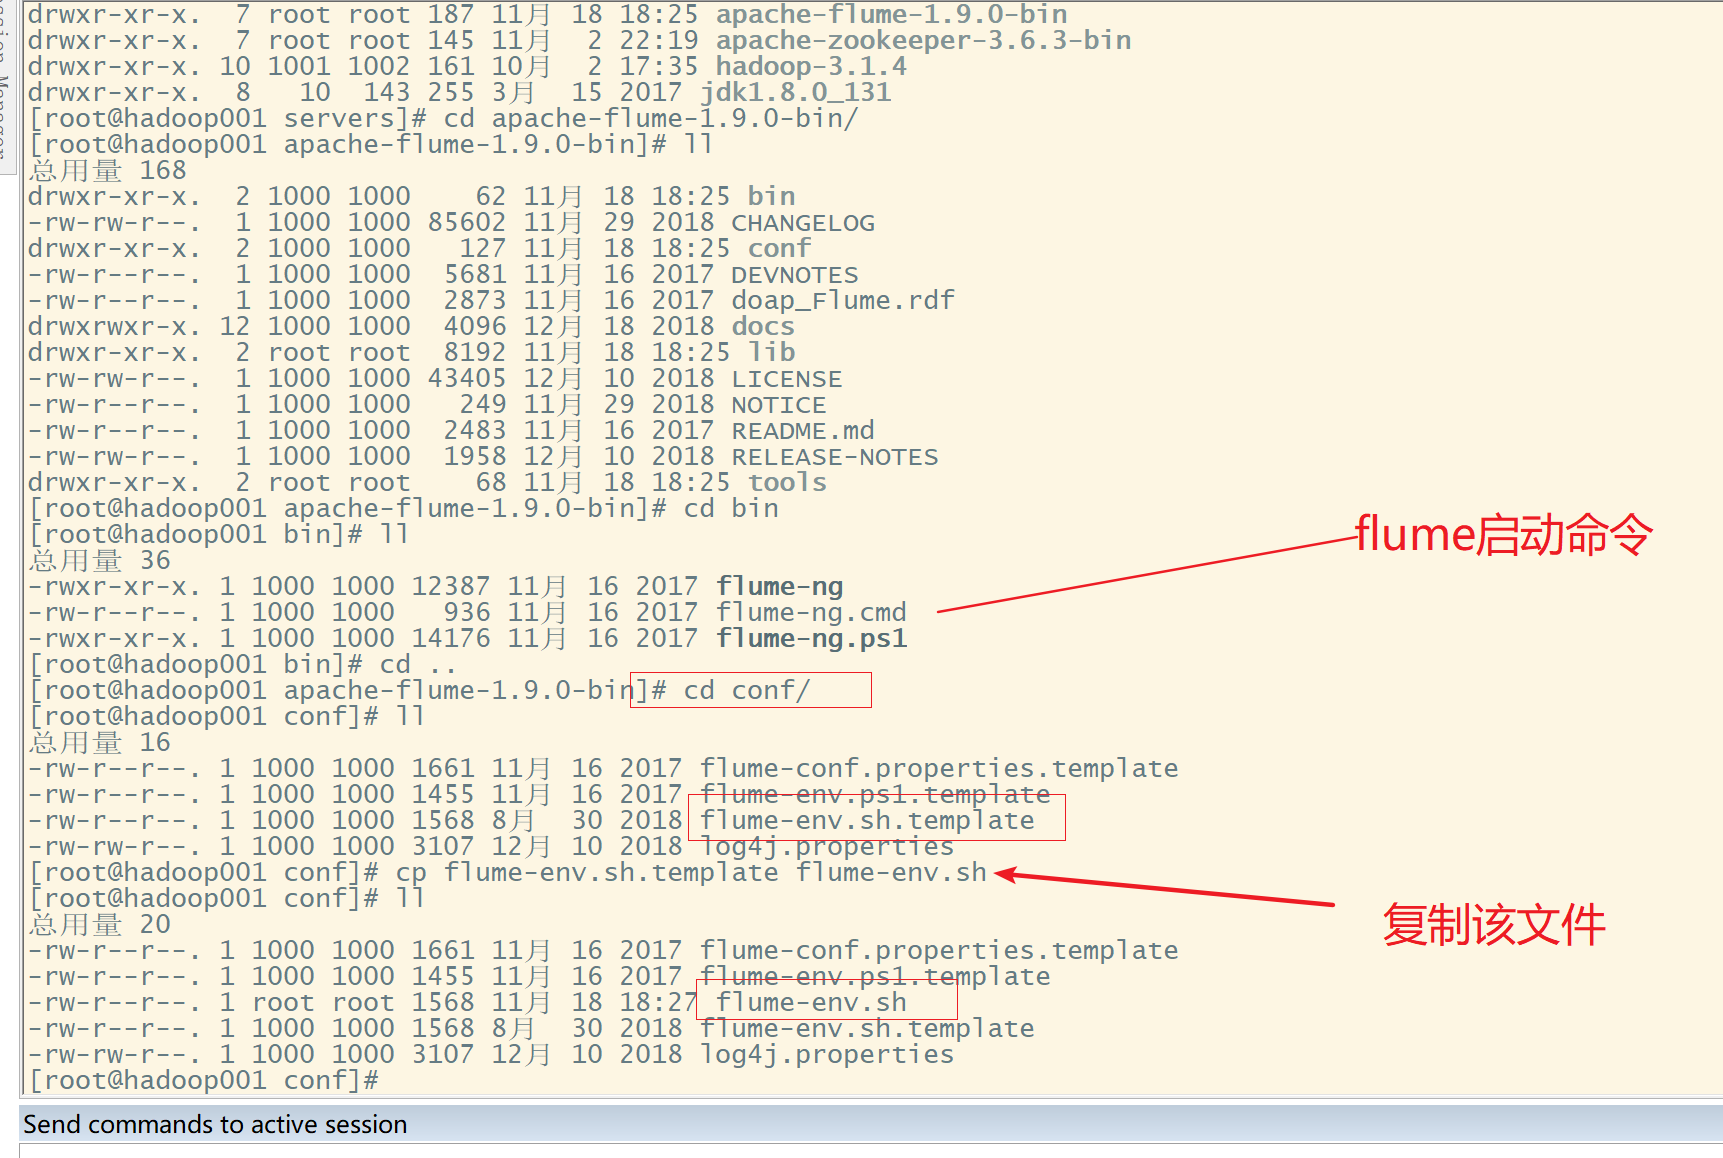Viewport: 1723px width, 1158px height.
Task: Click the '总用量 16' line
Action: (x=100, y=743)
